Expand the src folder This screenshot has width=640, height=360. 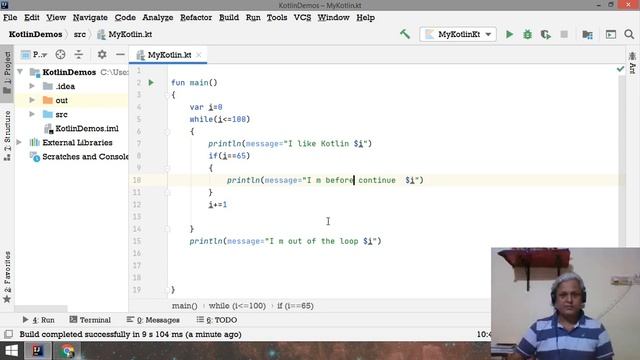(x=32, y=114)
